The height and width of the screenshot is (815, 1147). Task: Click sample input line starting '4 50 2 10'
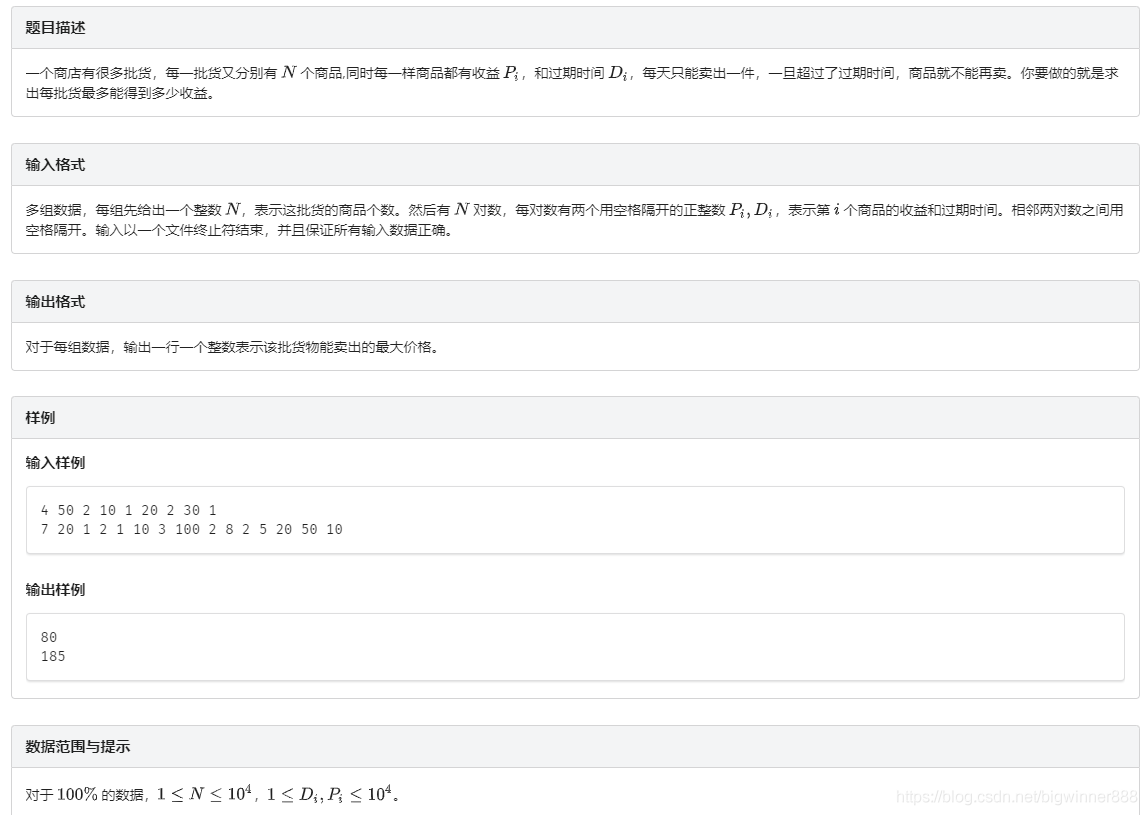coord(129,510)
